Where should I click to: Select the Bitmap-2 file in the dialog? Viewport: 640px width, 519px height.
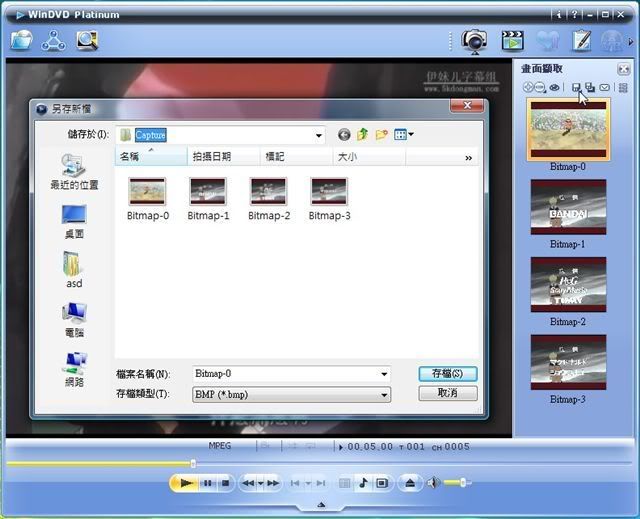pyautogui.click(x=269, y=199)
